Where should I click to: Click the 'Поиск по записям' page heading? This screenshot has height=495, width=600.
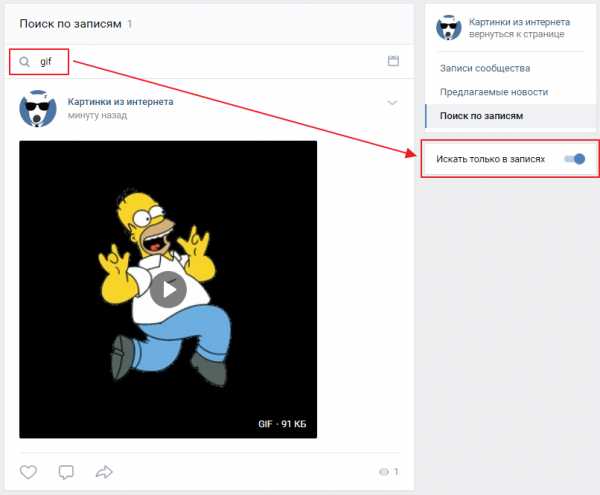tap(70, 24)
